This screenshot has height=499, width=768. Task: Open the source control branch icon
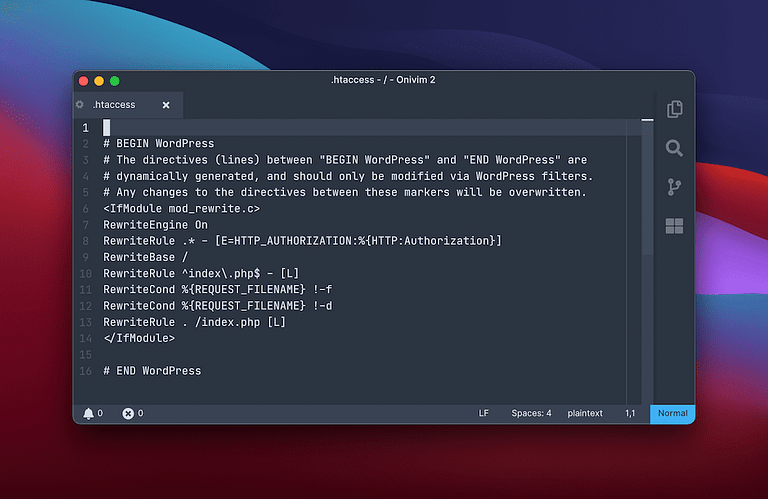(x=675, y=187)
